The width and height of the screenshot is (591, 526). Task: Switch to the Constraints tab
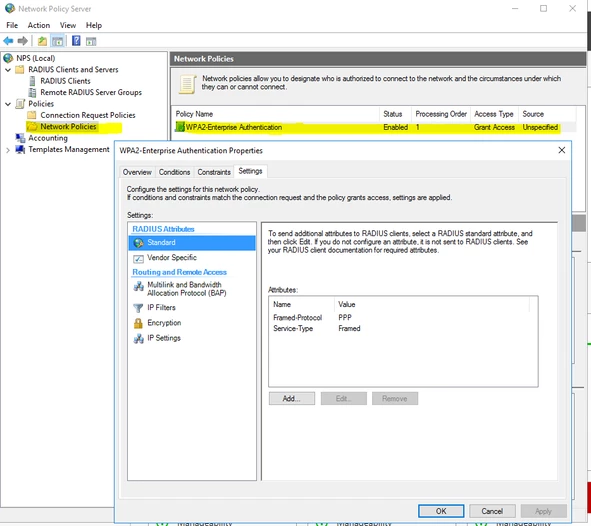pos(214,172)
